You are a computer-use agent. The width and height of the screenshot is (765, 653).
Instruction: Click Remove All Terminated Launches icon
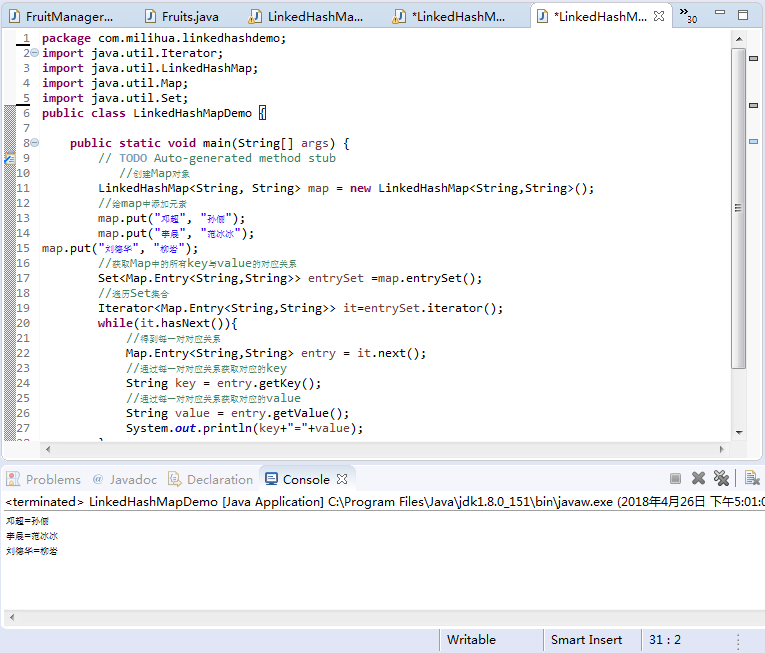721,478
